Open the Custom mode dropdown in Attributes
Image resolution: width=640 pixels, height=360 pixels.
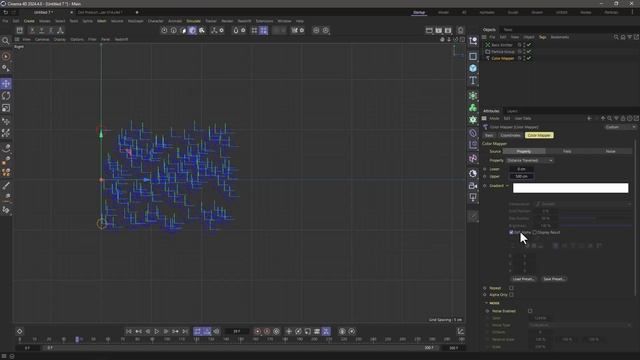[x=620, y=127]
